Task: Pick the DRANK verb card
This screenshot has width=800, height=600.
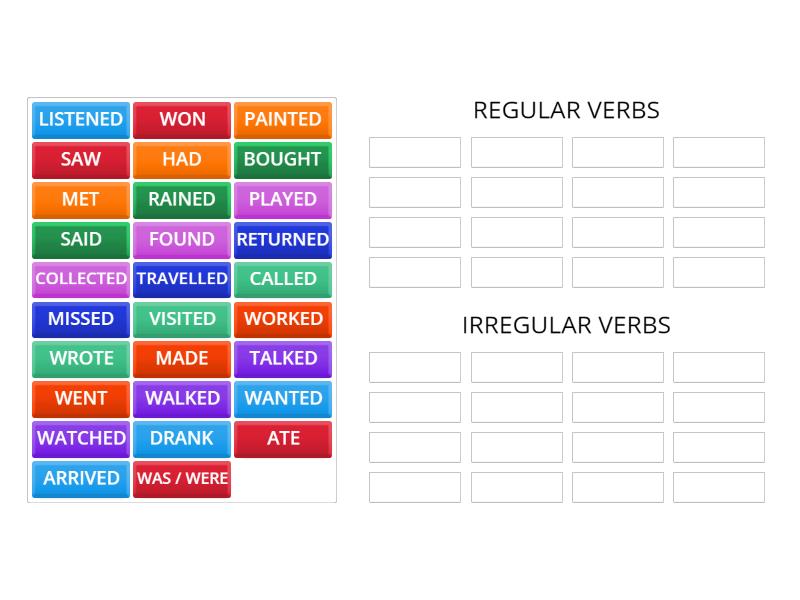Action: click(181, 438)
